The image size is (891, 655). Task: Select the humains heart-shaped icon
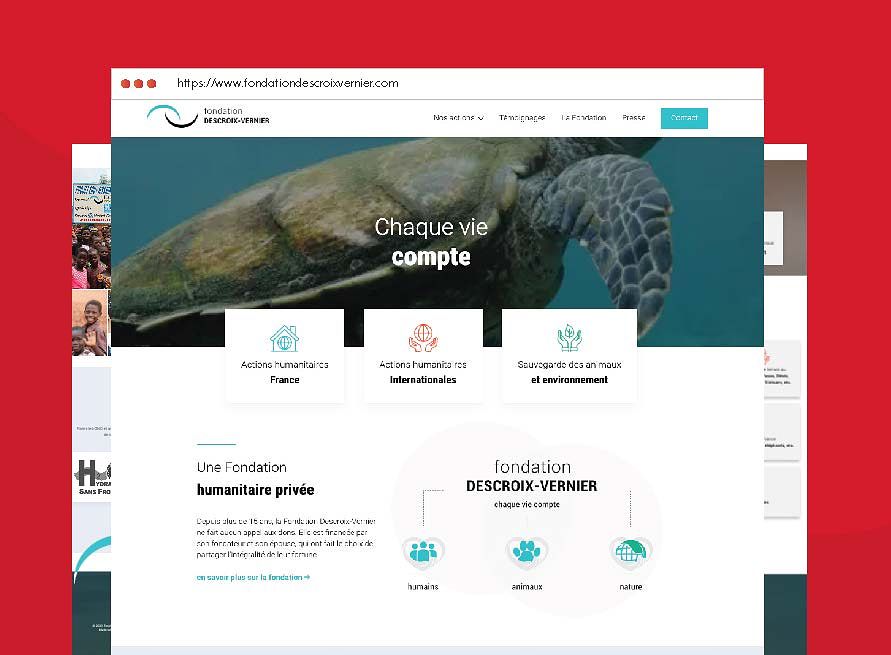point(423,551)
